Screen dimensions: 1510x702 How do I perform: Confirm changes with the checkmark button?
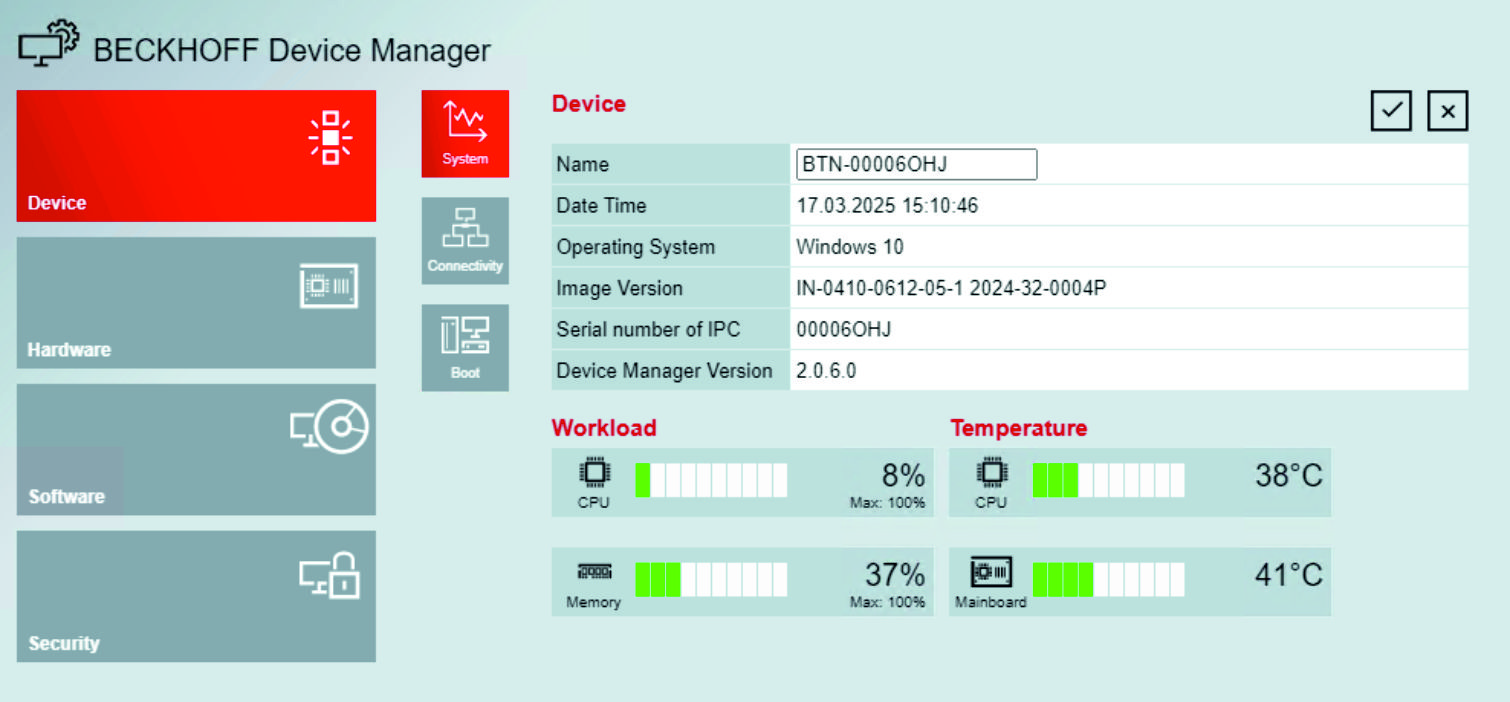coord(1391,111)
